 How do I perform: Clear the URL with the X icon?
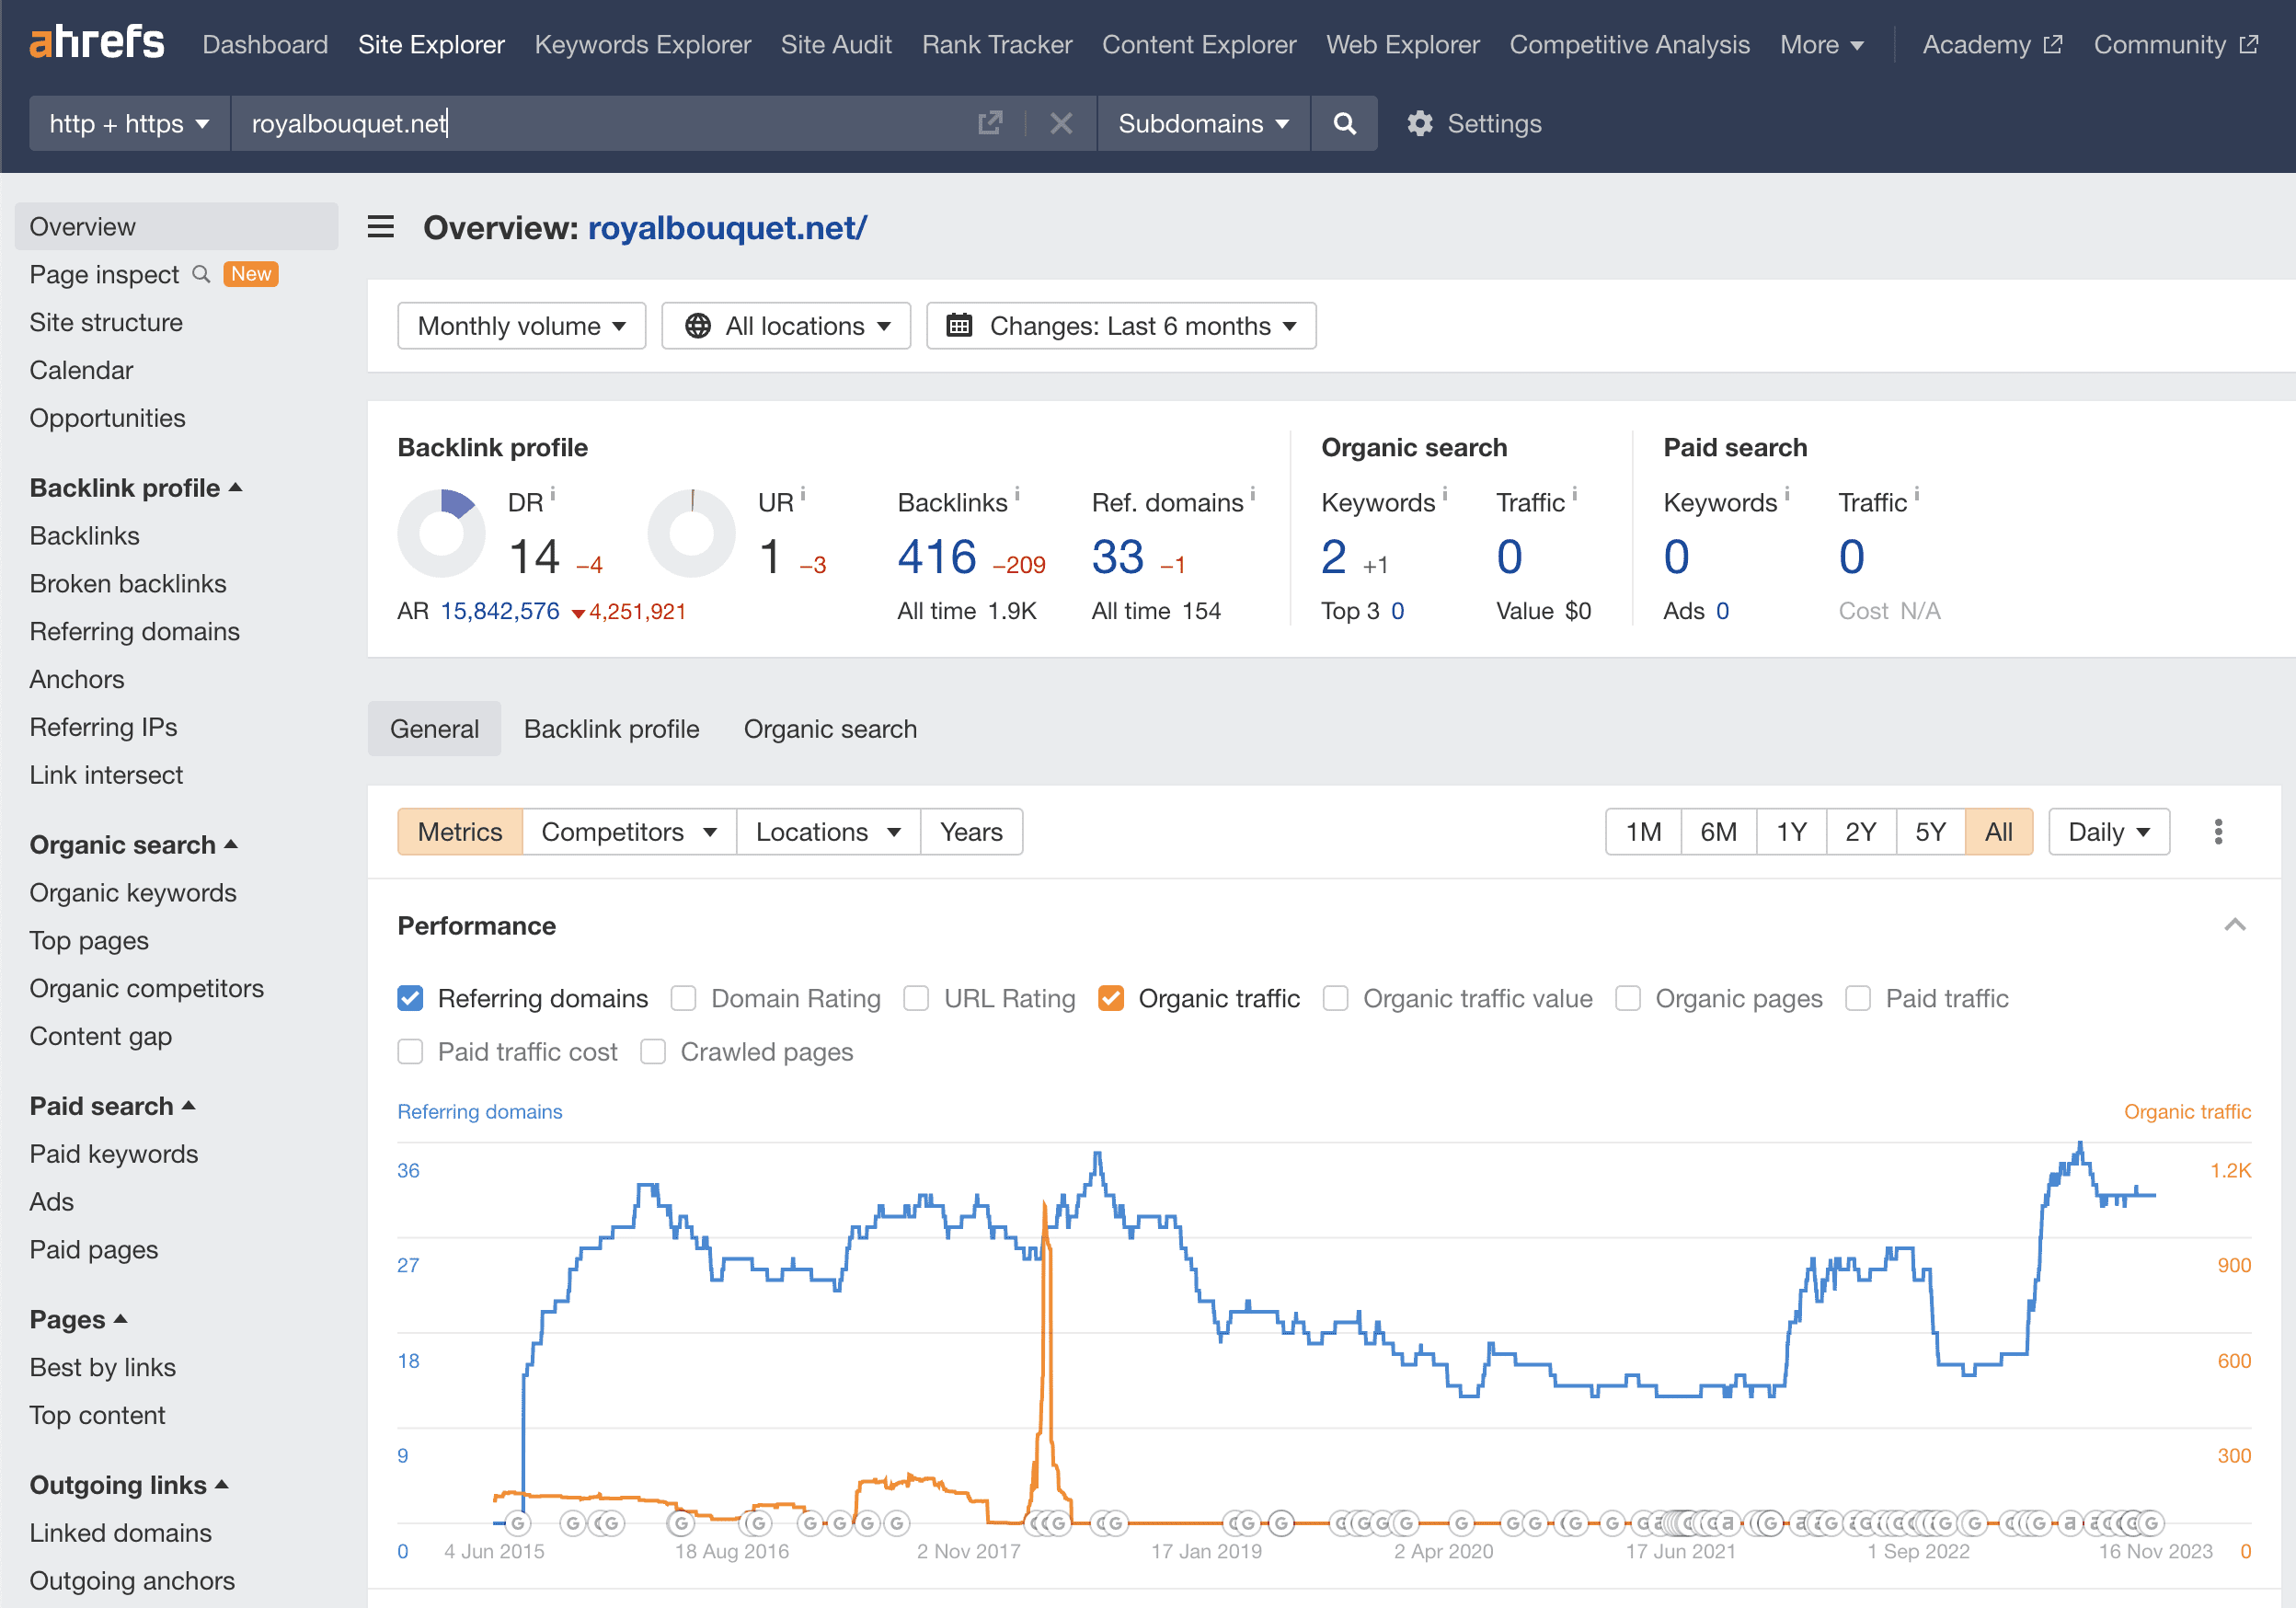(1061, 124)
